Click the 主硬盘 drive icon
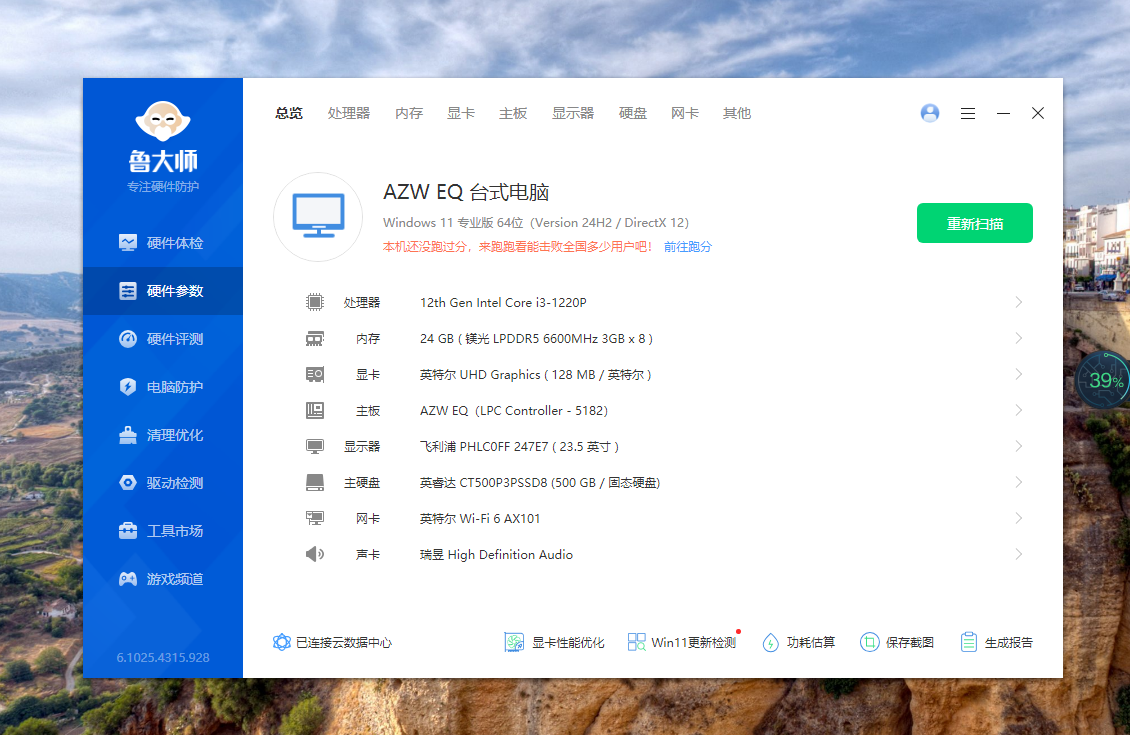 315,482
